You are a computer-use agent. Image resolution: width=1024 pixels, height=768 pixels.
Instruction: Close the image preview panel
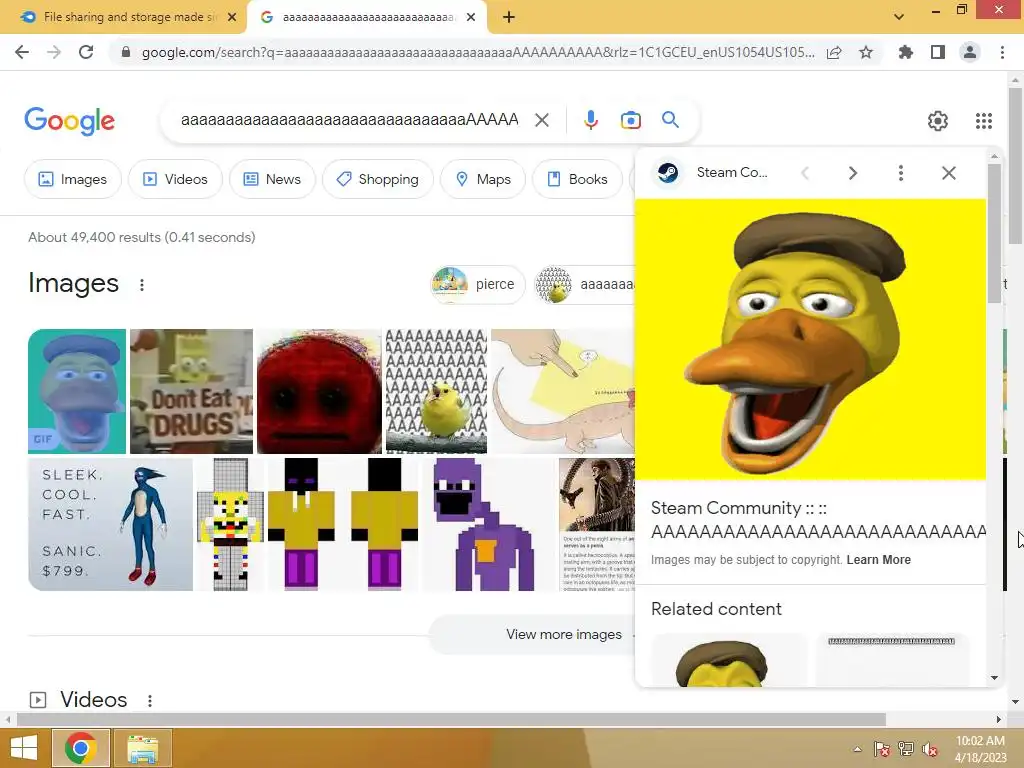pyautogui.click(x=949, y=172)
